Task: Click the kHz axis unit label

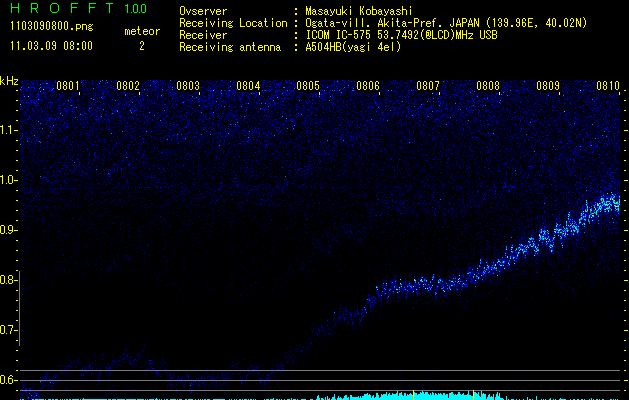Action: tap(9, 81)
